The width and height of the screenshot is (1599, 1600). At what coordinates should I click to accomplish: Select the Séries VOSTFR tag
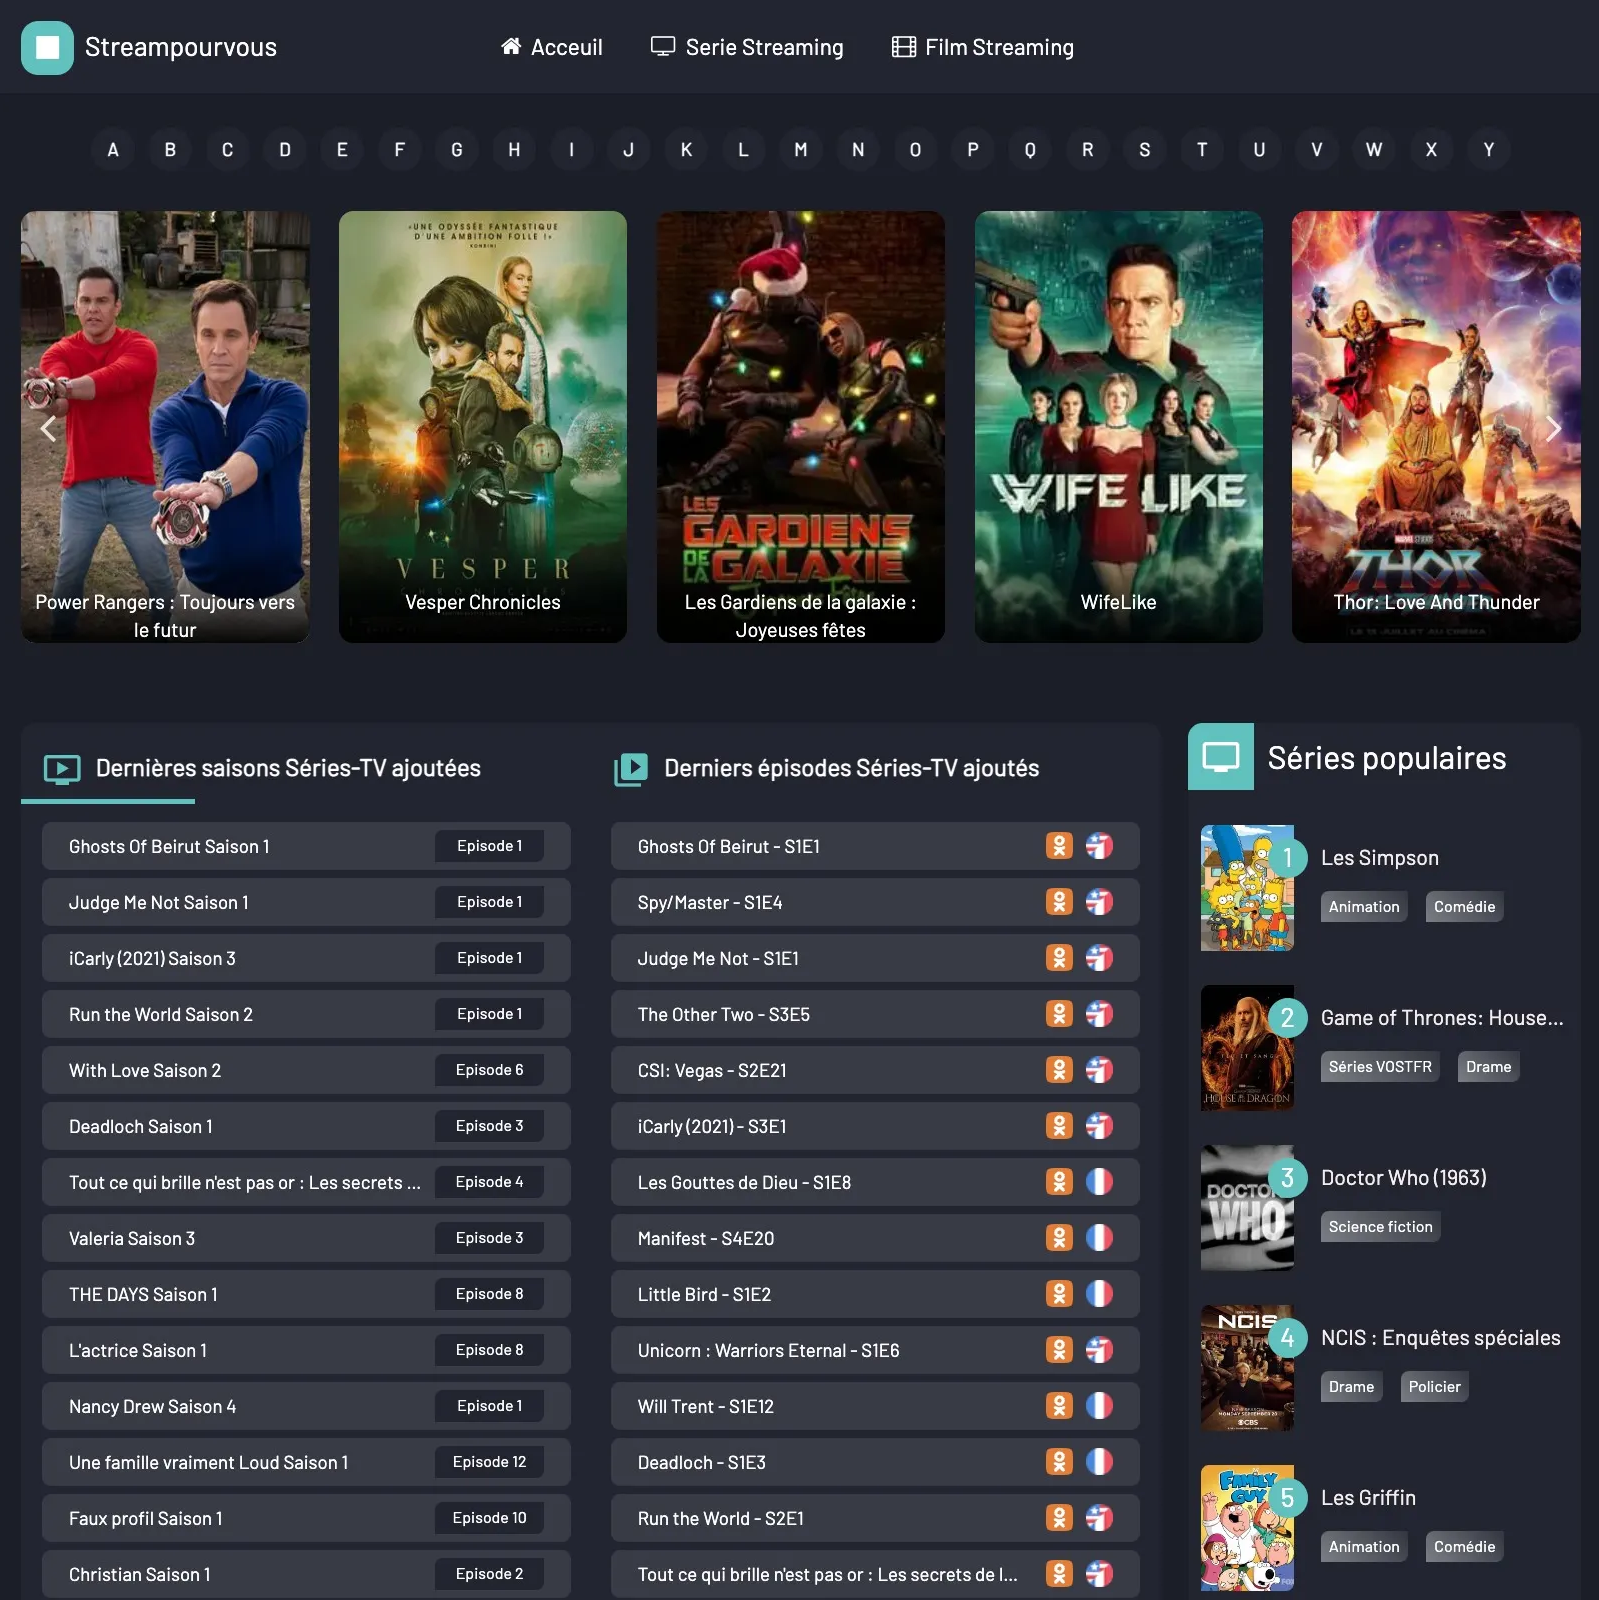click(x=1380, y=1067)
